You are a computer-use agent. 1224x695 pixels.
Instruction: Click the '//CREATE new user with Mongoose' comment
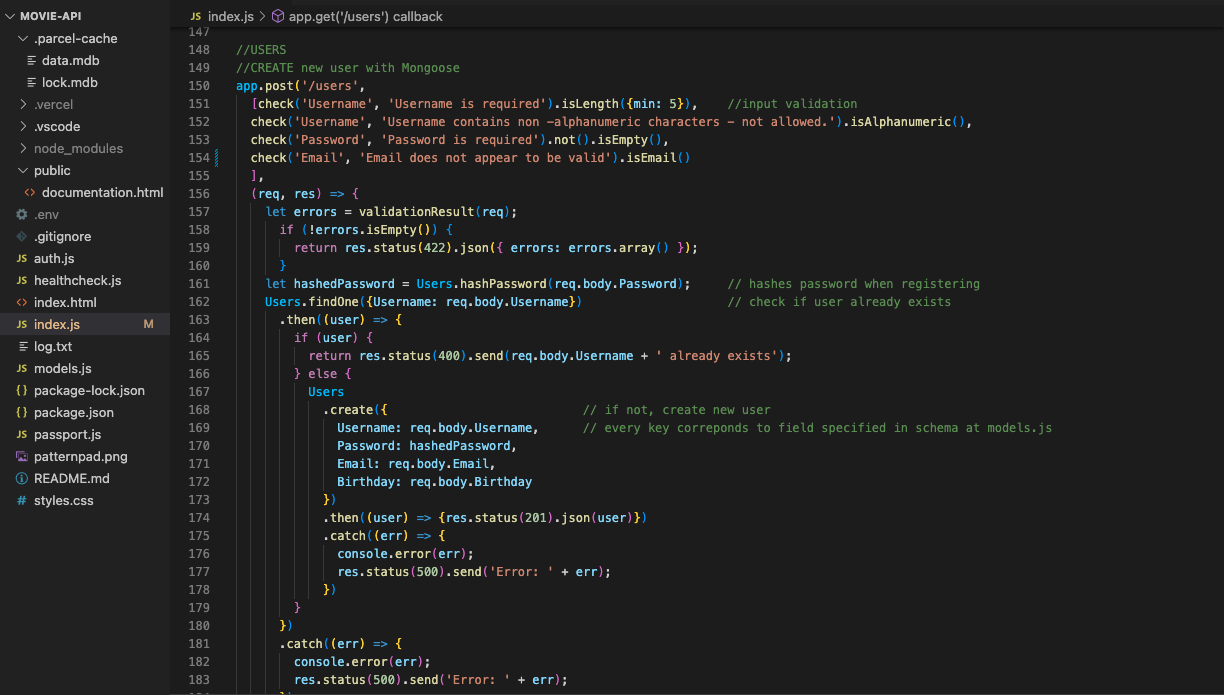tap(348, 68)
